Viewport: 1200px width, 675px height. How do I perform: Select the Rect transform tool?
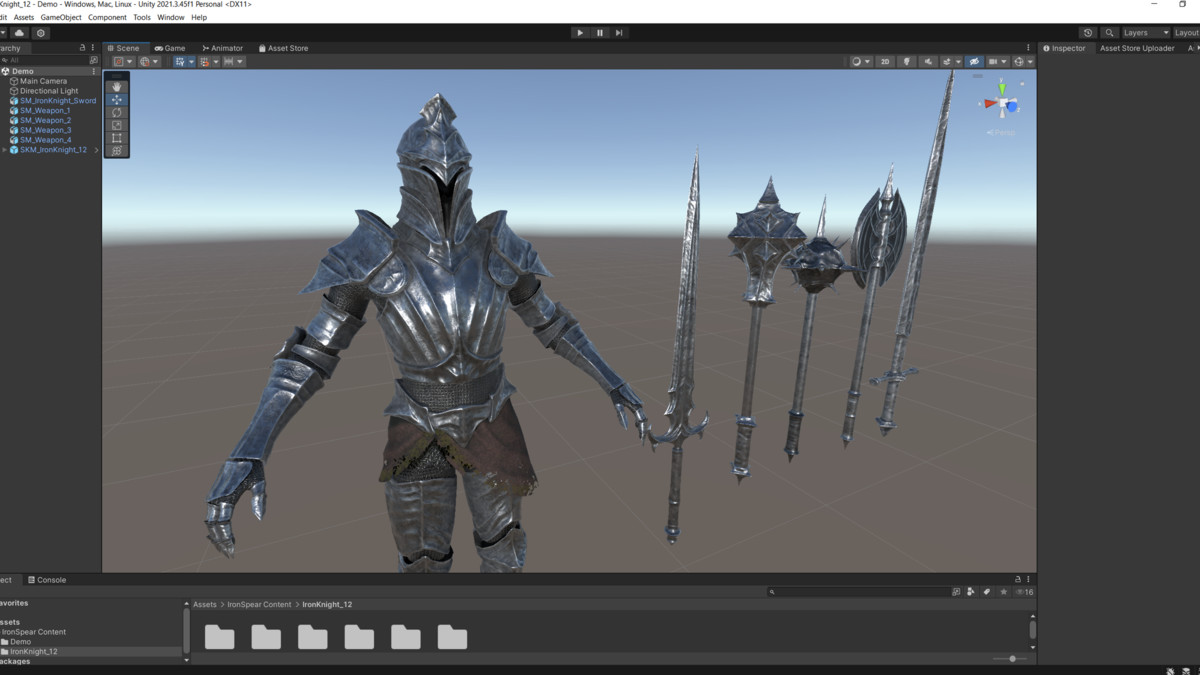click(117, 138)
